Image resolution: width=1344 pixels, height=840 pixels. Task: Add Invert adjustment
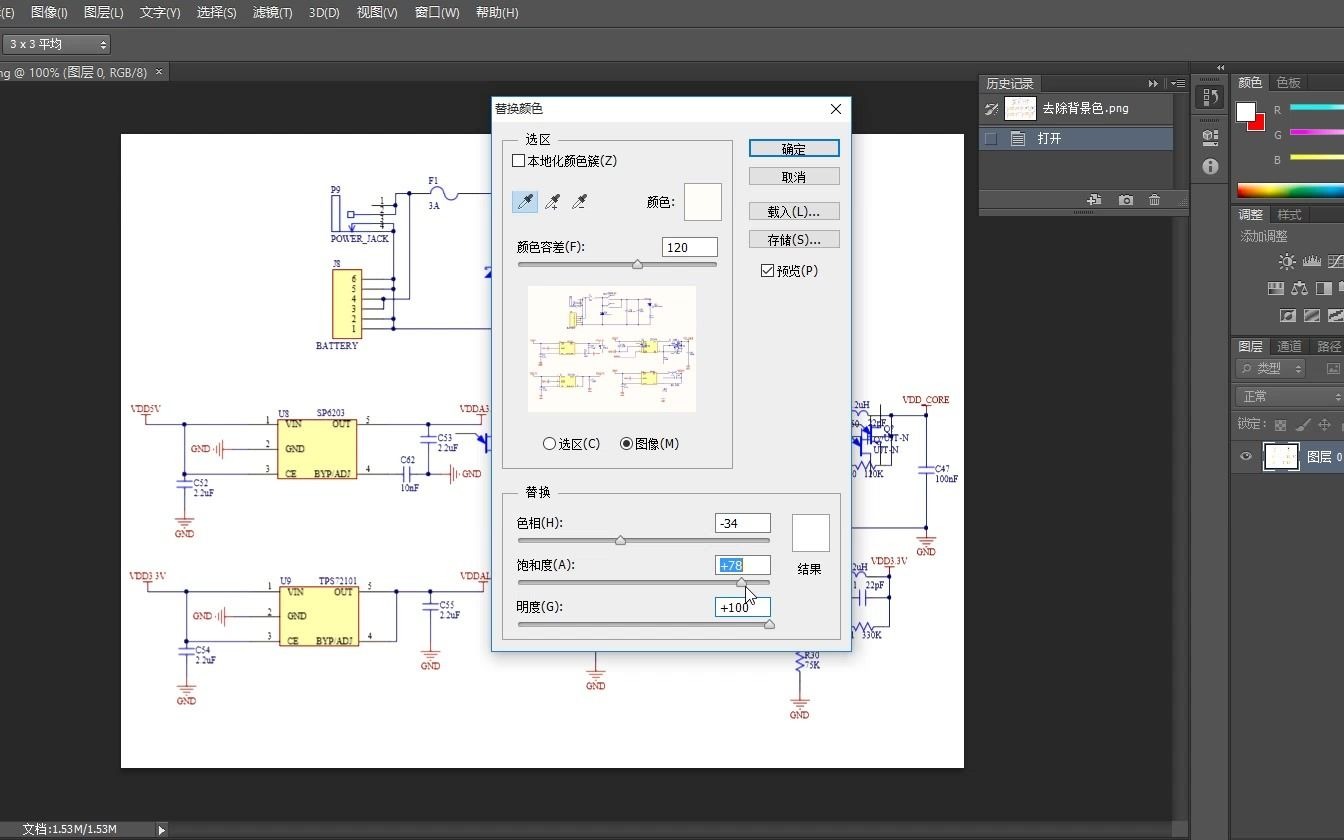pyautogui.click(x=1288, y=315)
